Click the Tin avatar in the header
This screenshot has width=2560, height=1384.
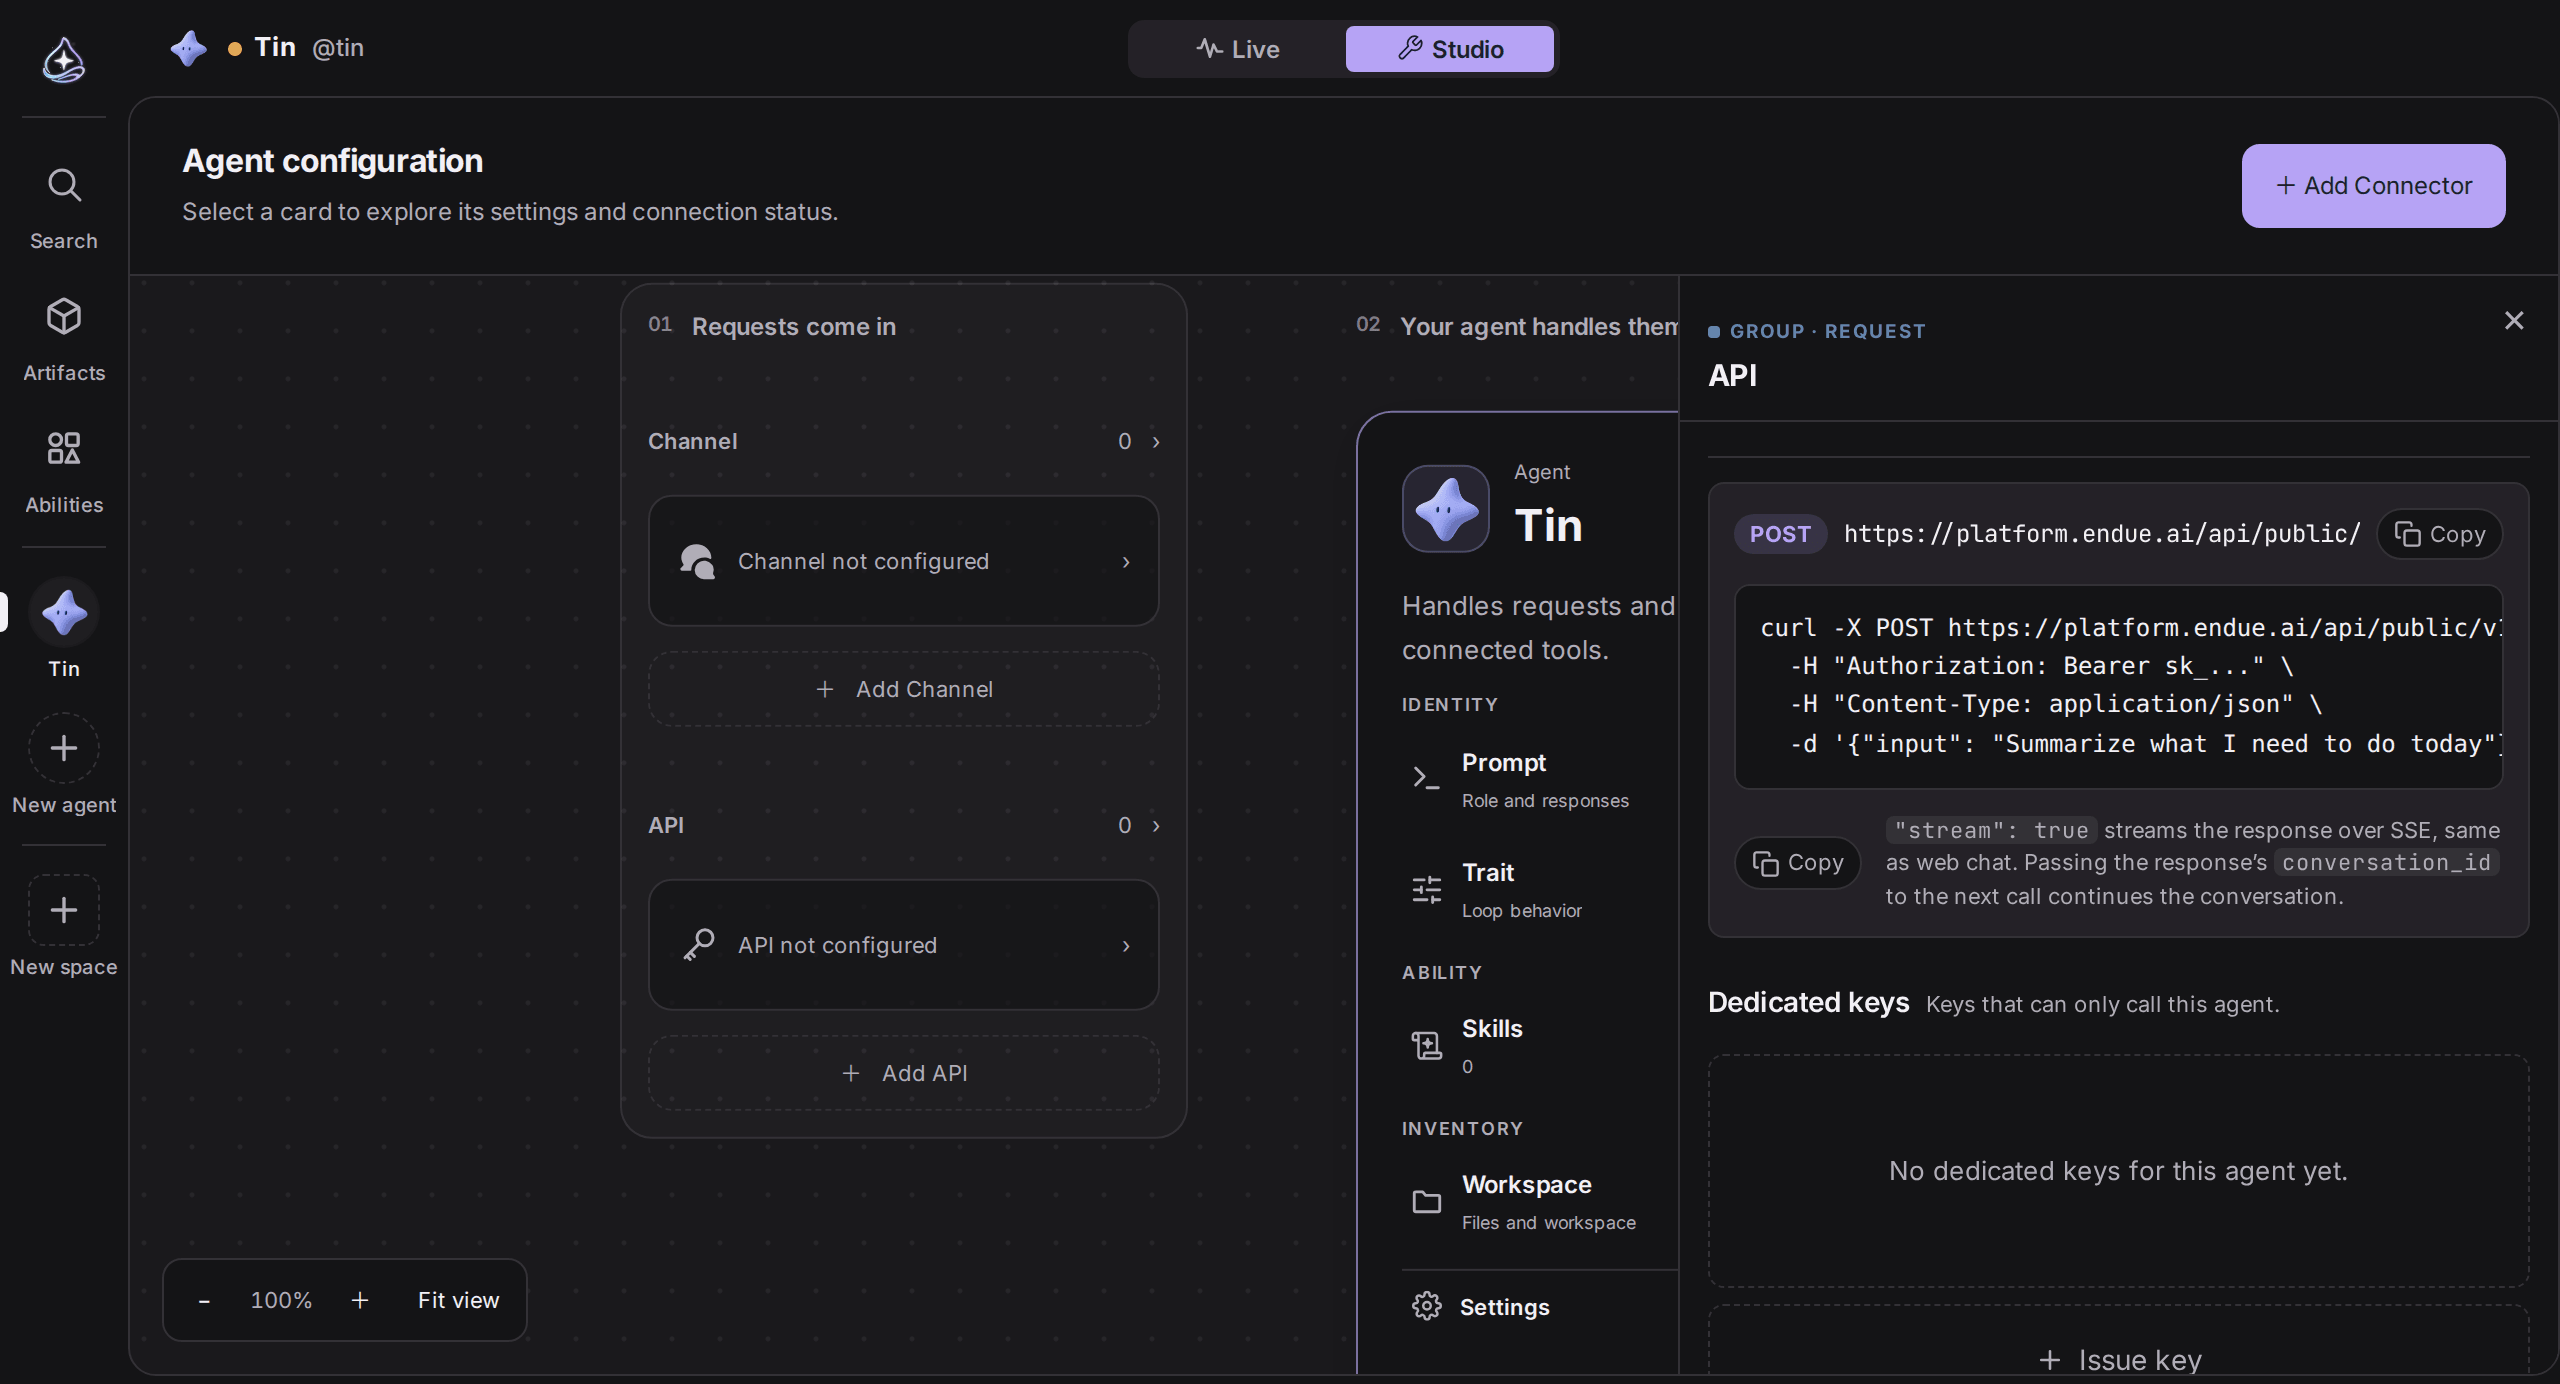pos(189,48)
